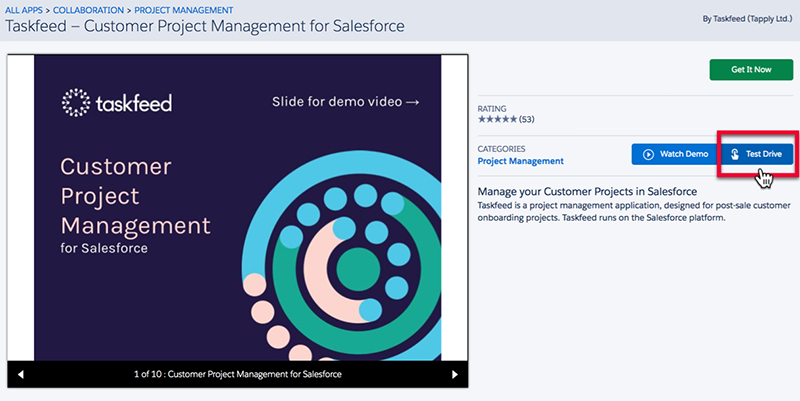Open the Watch Demo video

[x=676, y=154]
